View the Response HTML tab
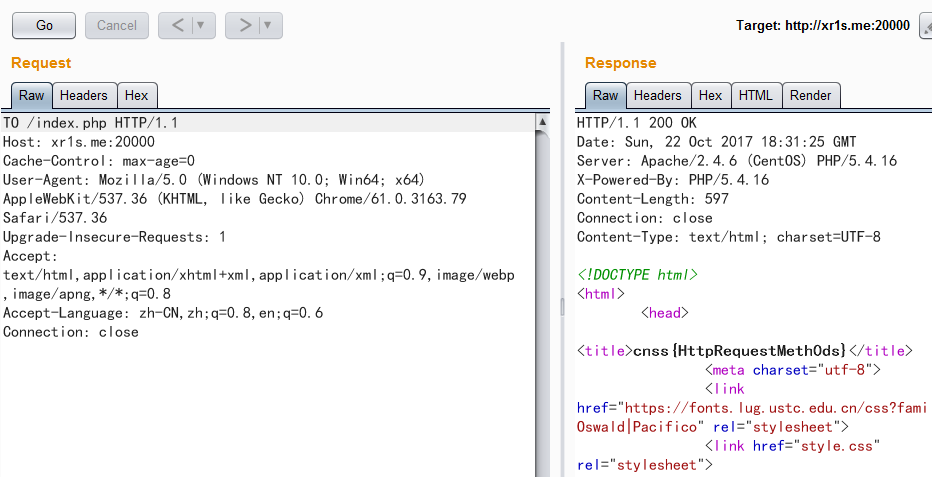This screenshot has width=932, height=477. pos(755,95)
